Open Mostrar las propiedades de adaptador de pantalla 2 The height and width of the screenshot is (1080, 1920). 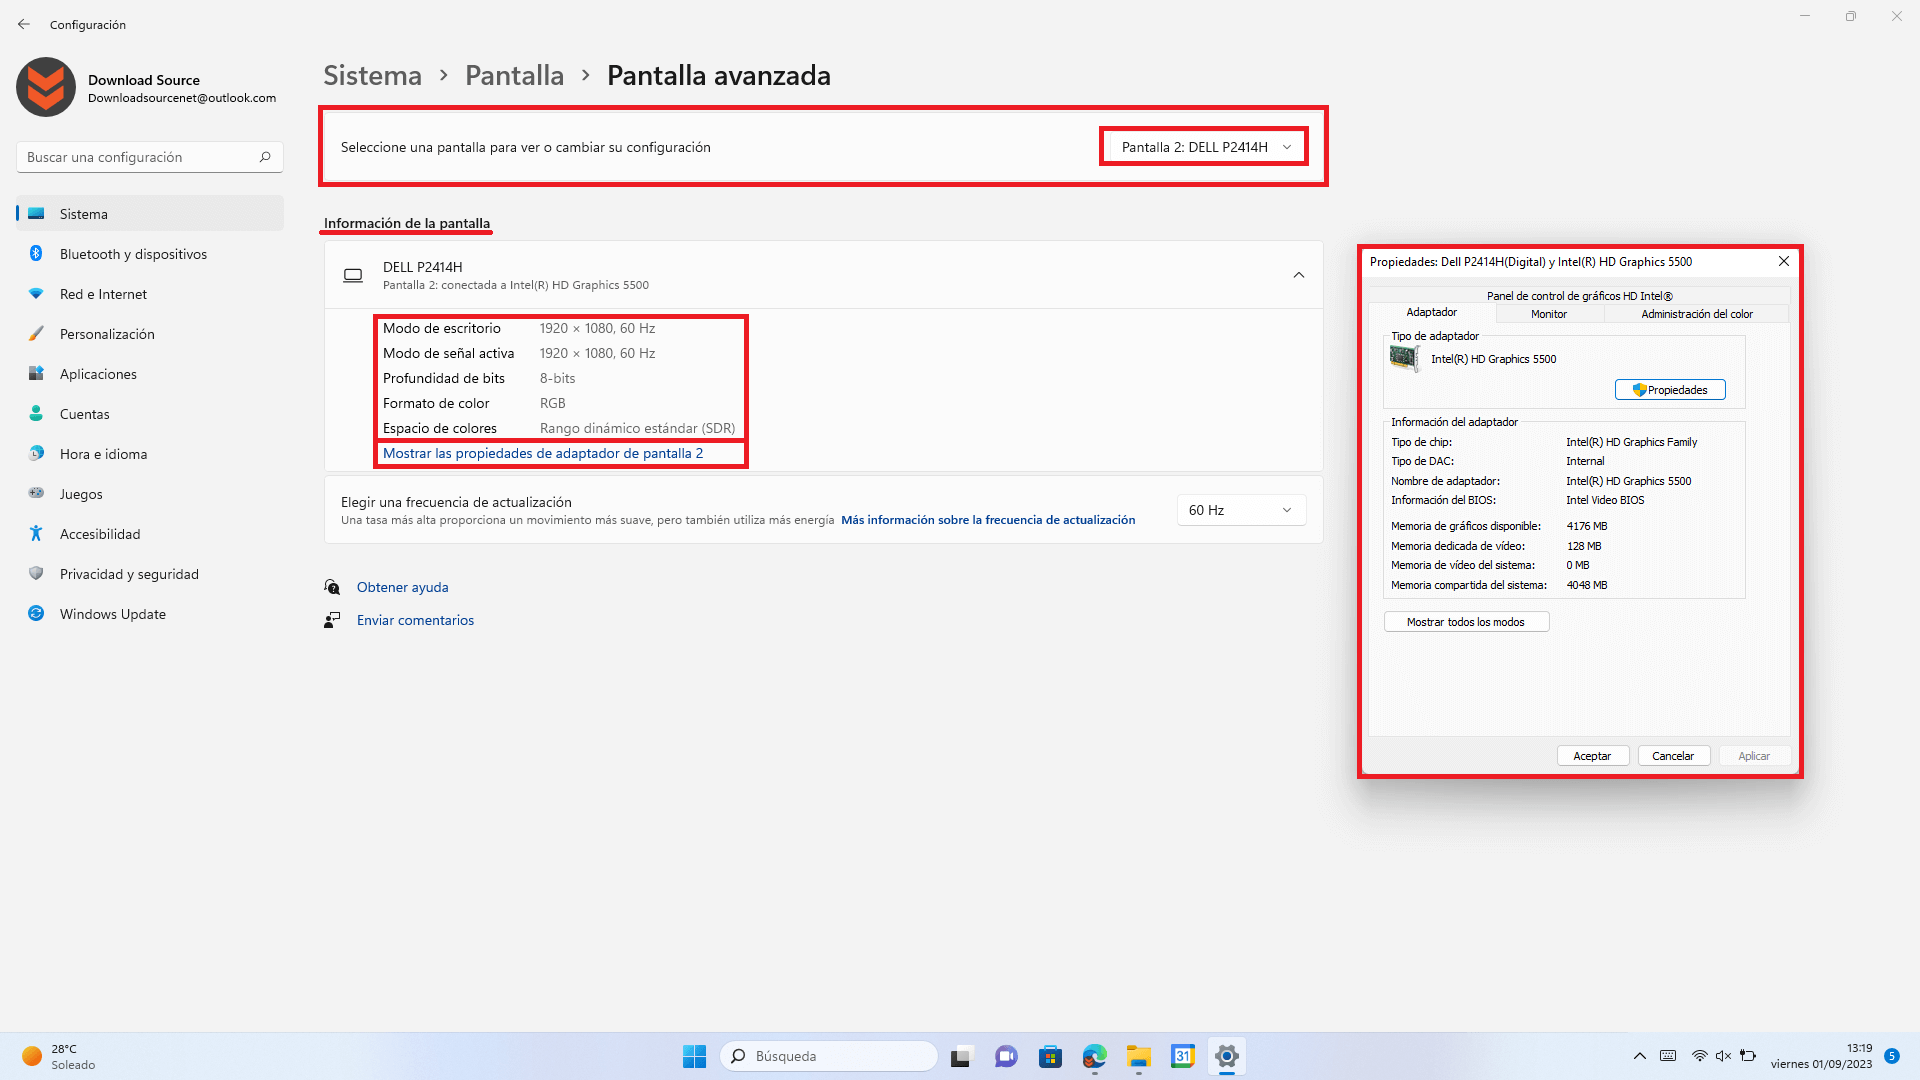click(x=543, y=453)
